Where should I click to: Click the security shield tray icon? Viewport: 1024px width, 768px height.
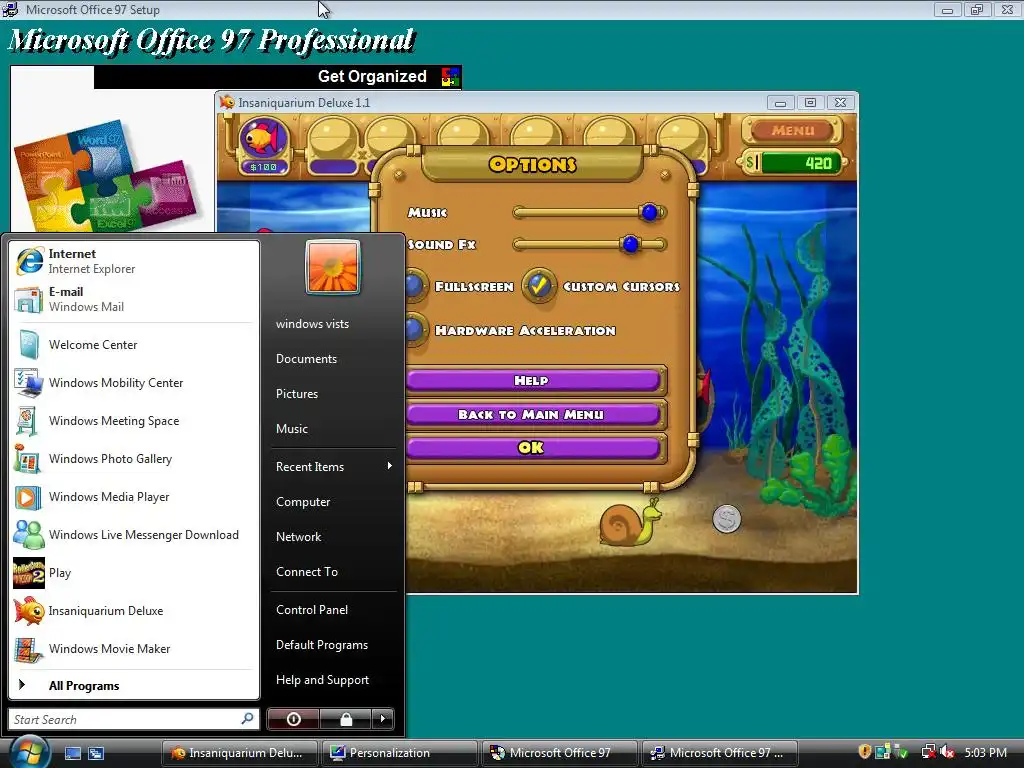tap(865, 752)
